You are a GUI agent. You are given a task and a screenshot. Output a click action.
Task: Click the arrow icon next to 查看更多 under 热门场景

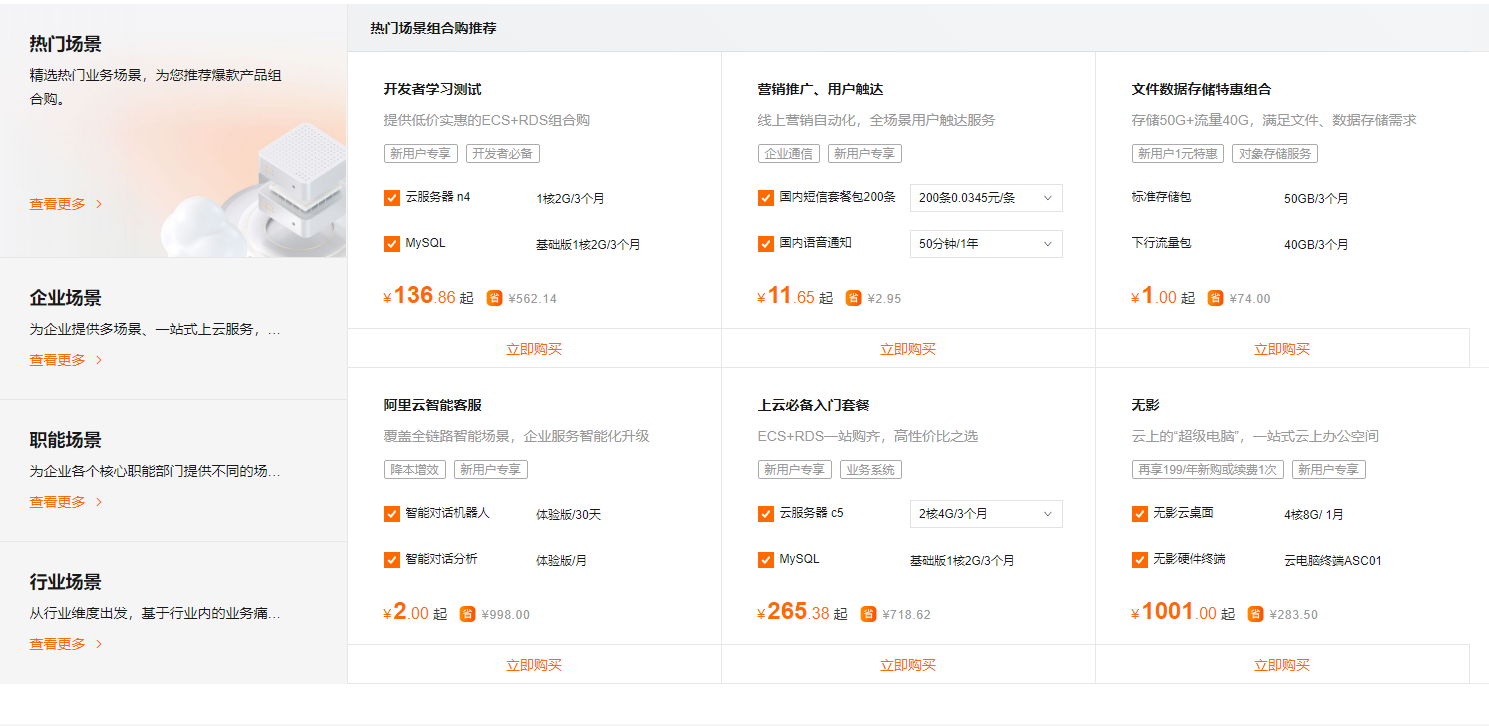[x=99, y=204]
